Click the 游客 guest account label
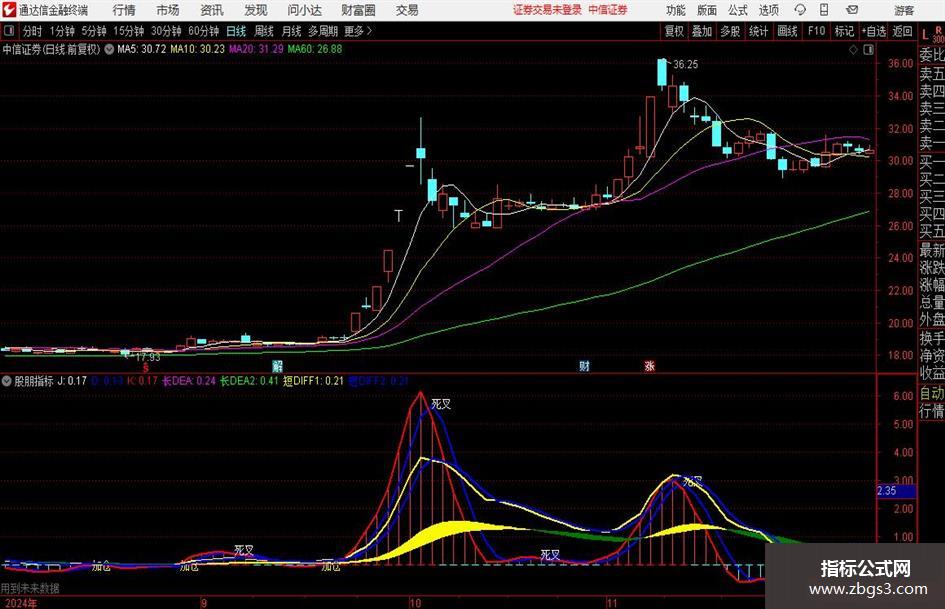This screenshot has width=945, height=609. pyautogui.click(x=904, y=10)
